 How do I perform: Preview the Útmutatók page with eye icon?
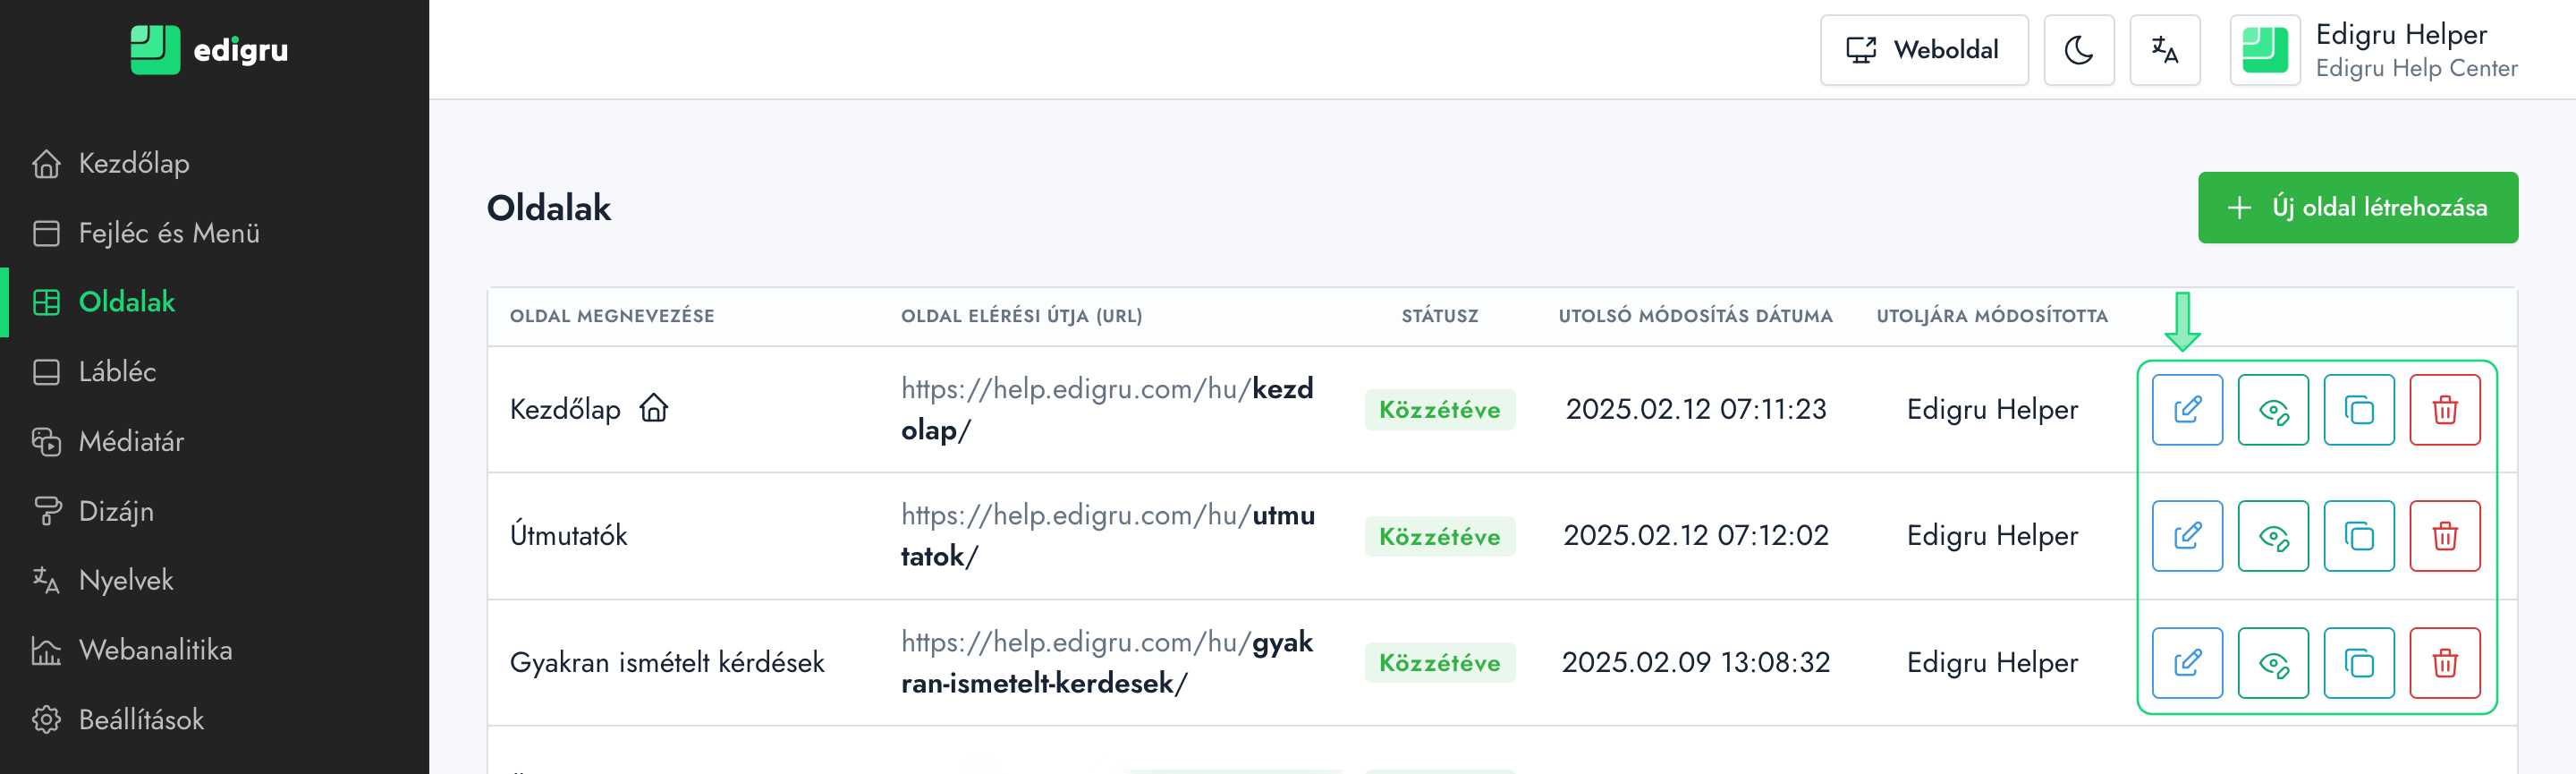click(2273, 536)
